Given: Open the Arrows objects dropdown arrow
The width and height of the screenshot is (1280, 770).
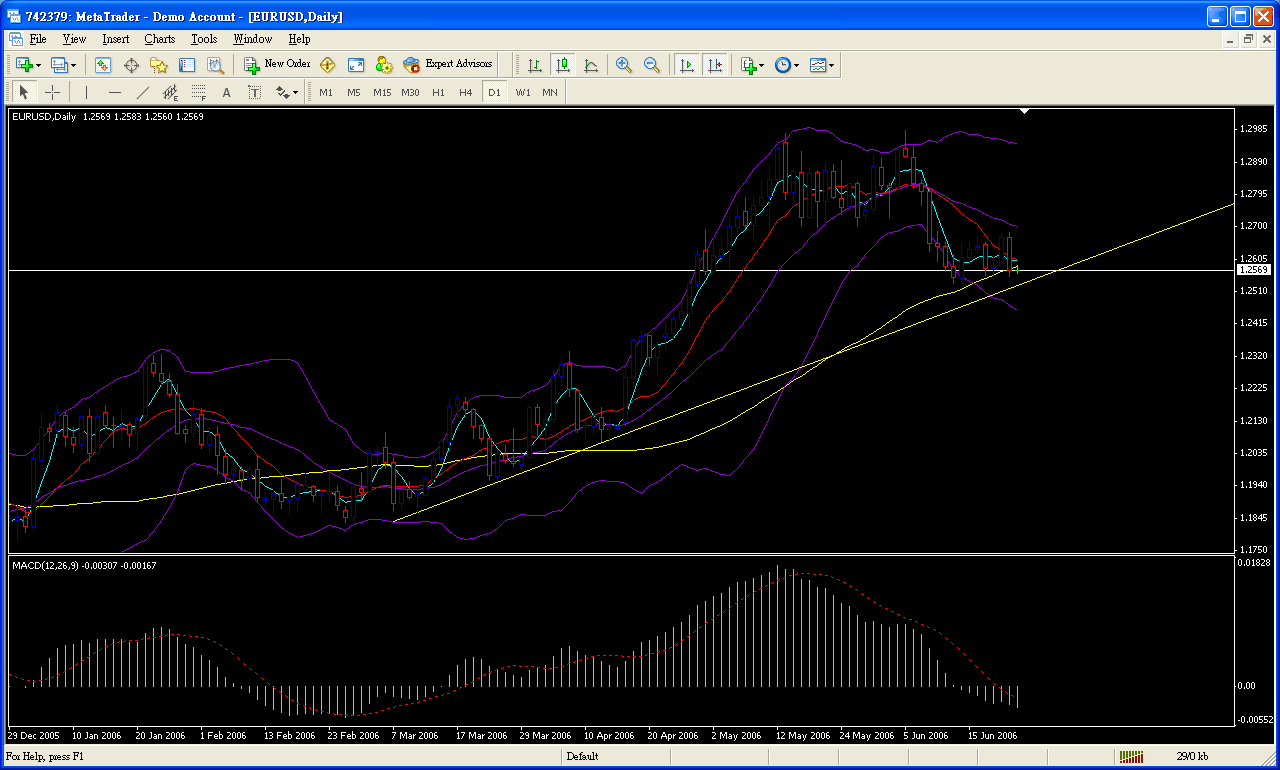Looking at the screenshot, I should (295, 92).
